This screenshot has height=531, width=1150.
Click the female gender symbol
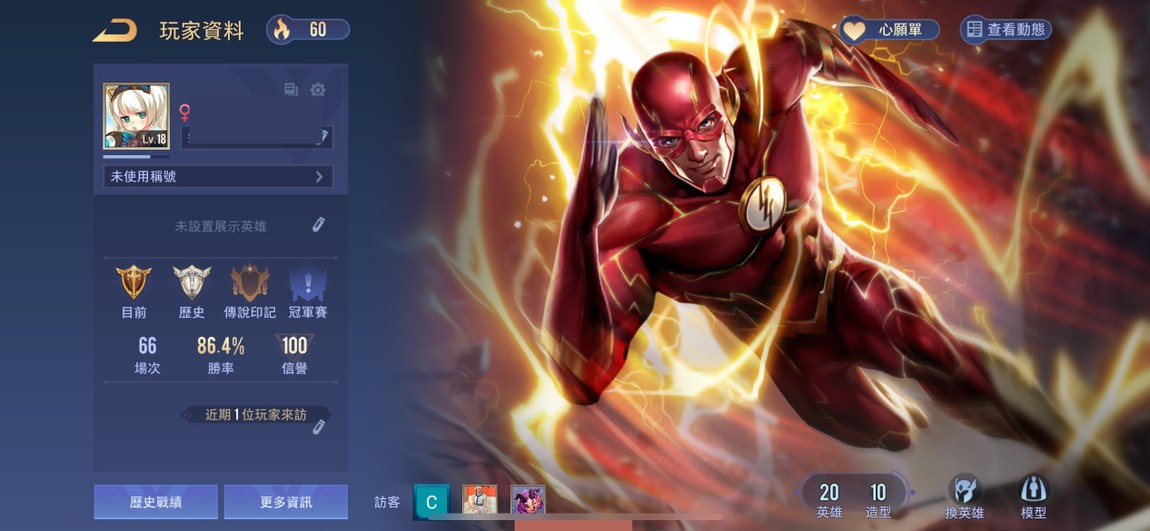click(x=185, y=112)
